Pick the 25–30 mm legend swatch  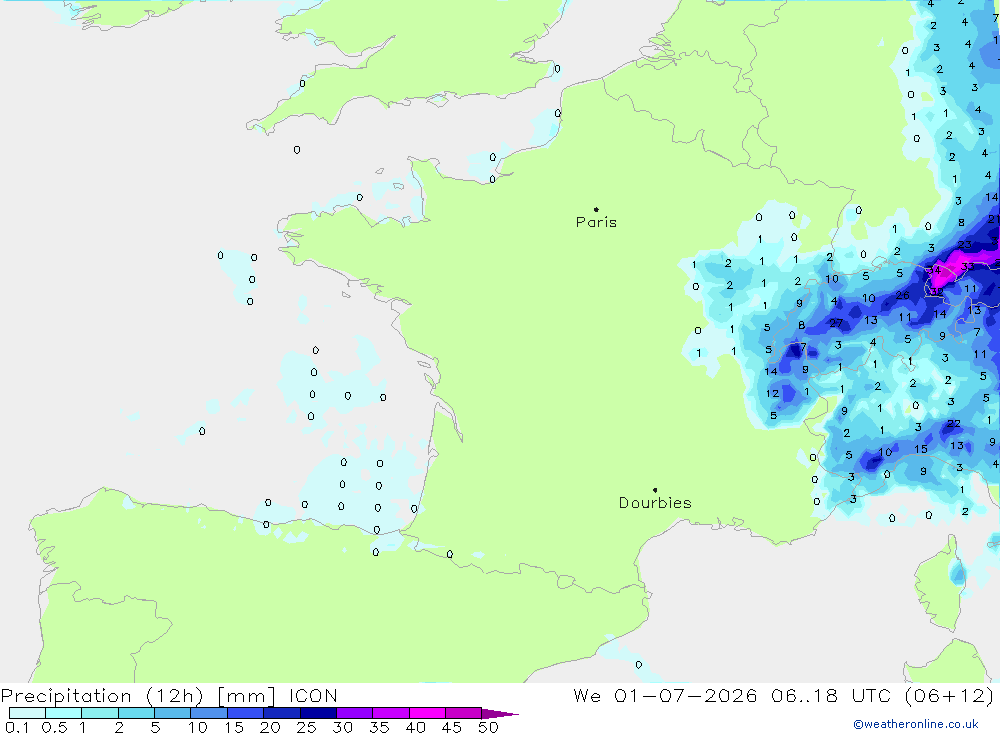click(x=318, y=713)
